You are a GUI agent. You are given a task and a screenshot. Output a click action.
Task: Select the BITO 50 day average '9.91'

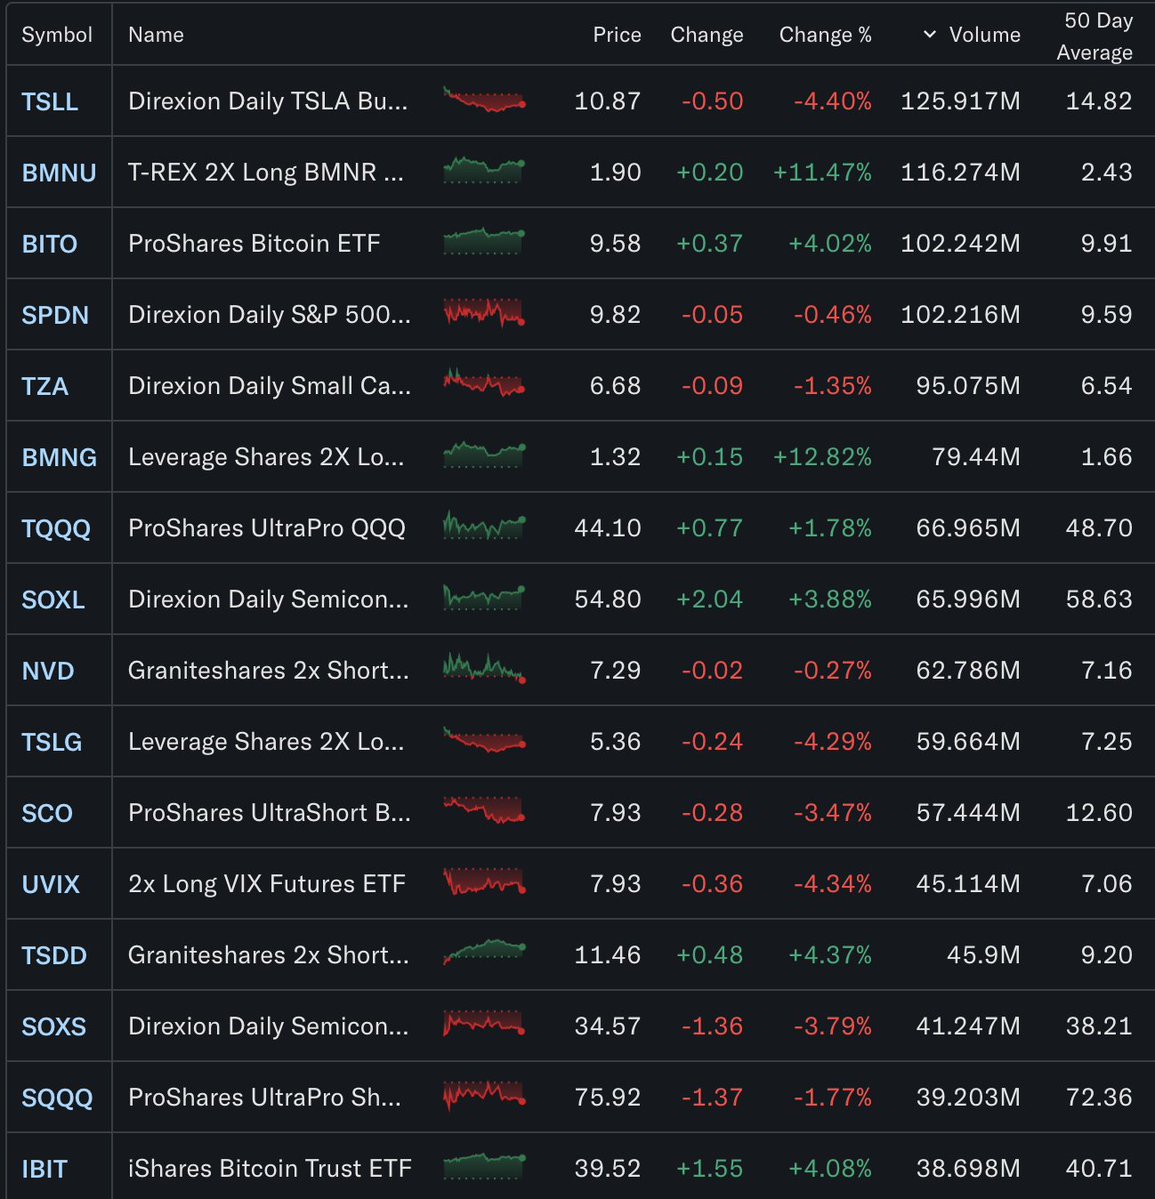pos(1107,244)
